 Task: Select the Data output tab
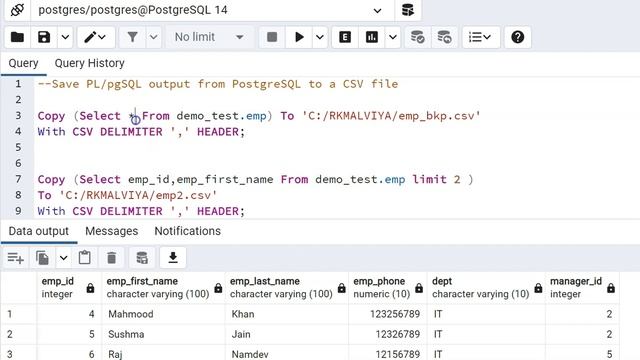39,231
